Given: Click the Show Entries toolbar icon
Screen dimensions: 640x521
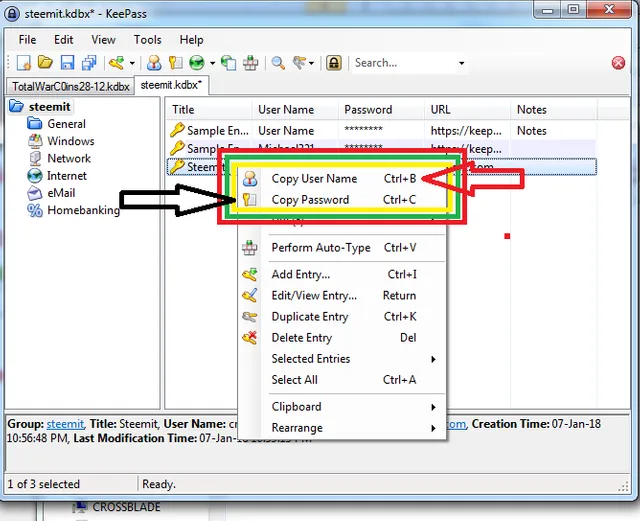Looking at the screenshot, I should click(x=299, y=63).
